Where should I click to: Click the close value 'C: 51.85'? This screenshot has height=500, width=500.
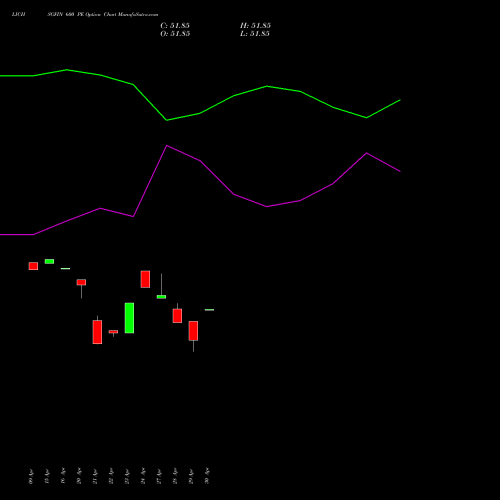coord(175,26)
